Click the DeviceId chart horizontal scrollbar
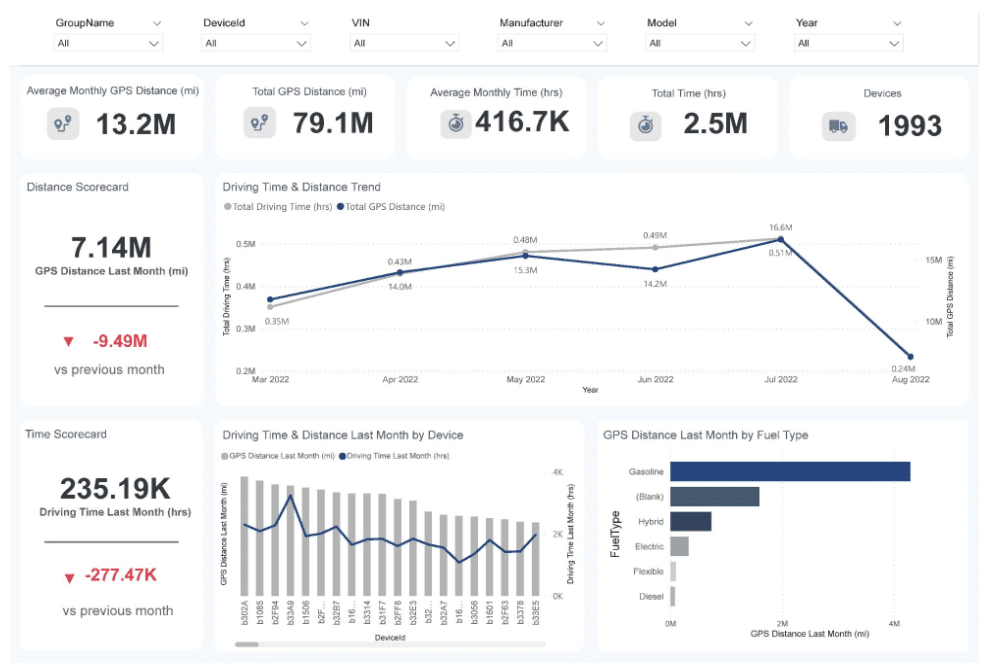Screen dimensions: 994x666 (x=247, y=644)
